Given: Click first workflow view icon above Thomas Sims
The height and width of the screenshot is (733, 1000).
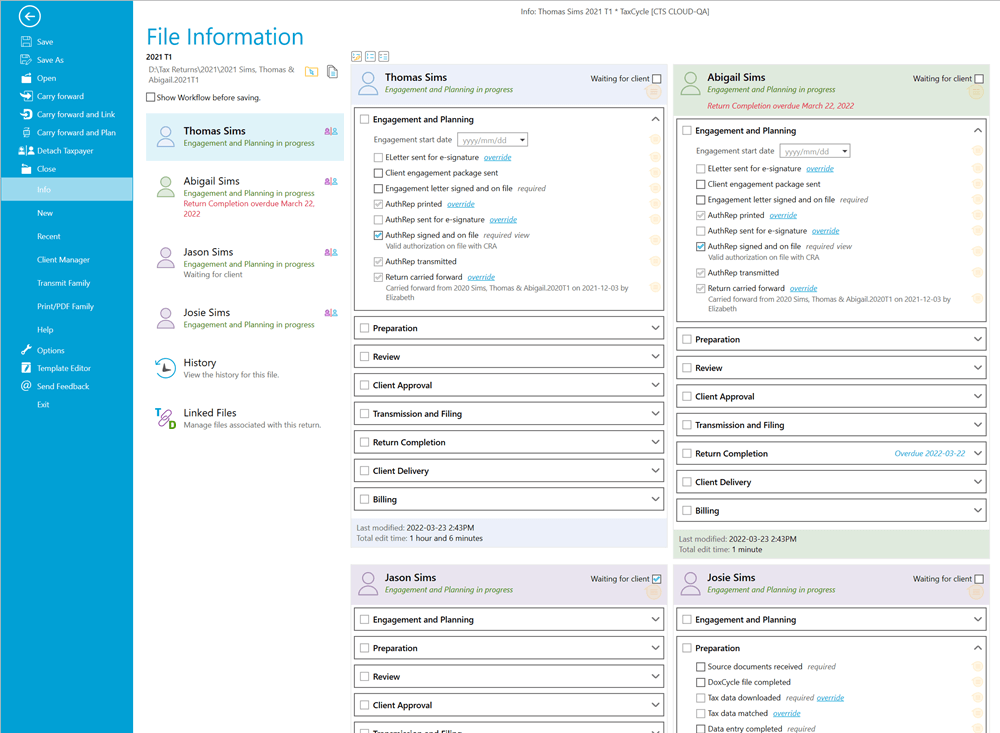Looking at the screenshot, I should [x=357, y=56].
